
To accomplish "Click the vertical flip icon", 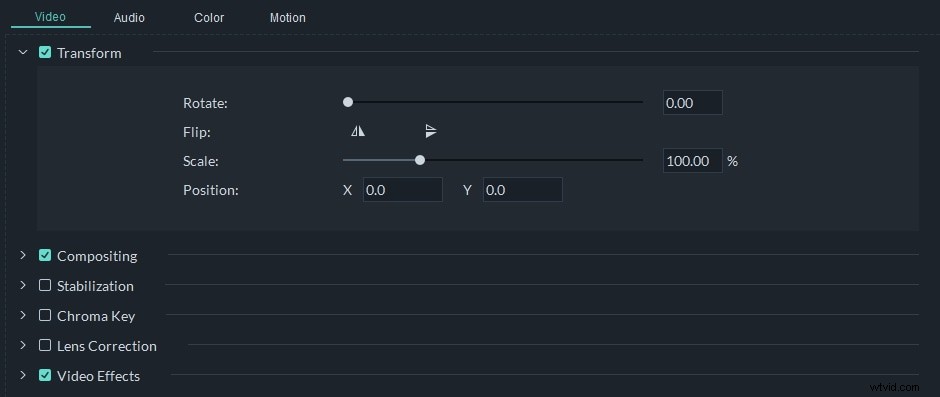I will [x=431, y=131].
